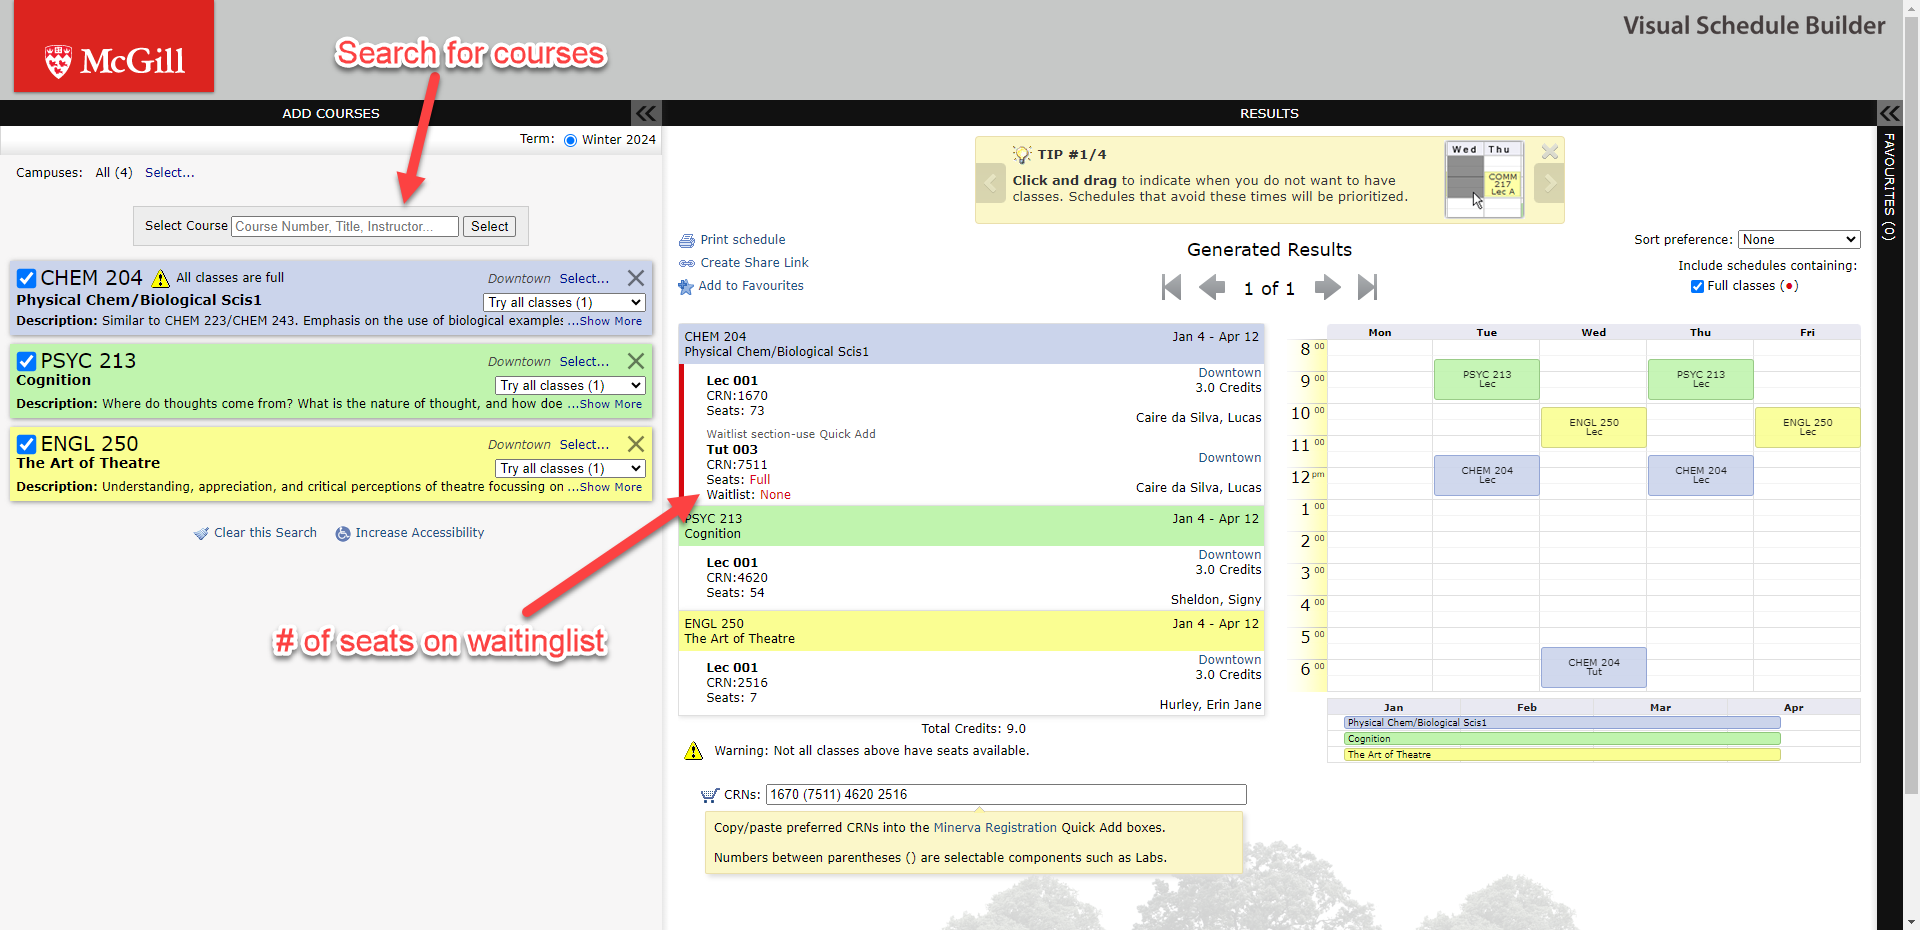Click the CRNs text field
This screenshot has height=930, width=1920.
pos(1006,795)
